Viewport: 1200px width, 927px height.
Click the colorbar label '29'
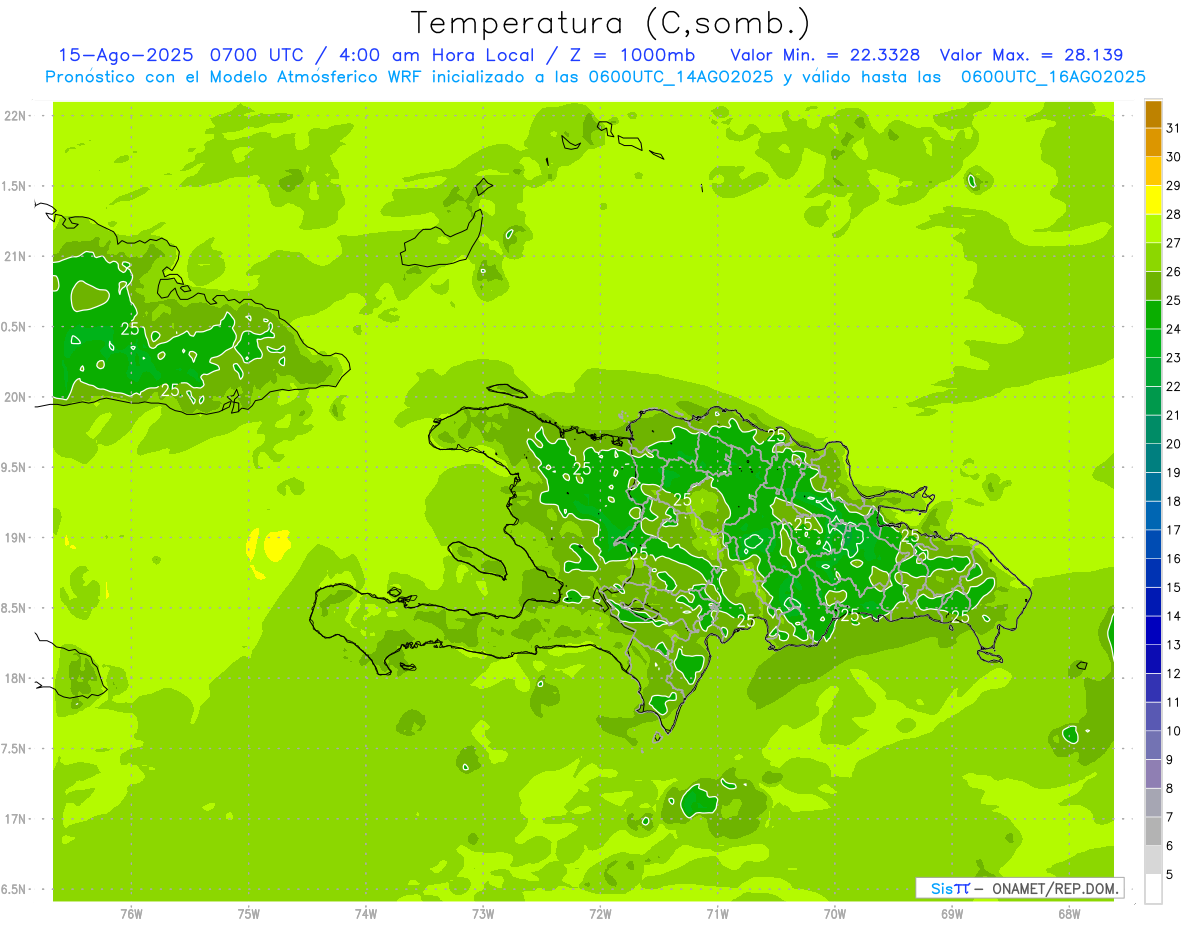(1174, 186)
